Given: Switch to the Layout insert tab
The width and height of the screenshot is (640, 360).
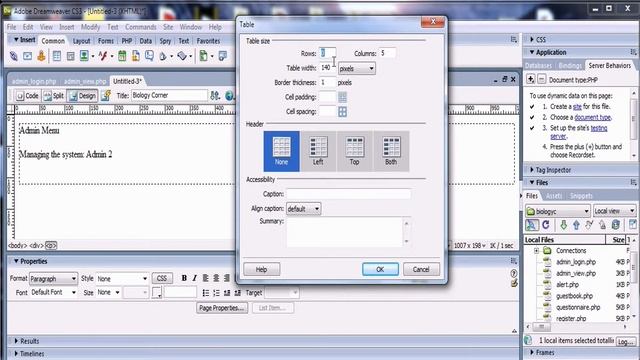Looking at the screenshot, I should coord(81,41).
